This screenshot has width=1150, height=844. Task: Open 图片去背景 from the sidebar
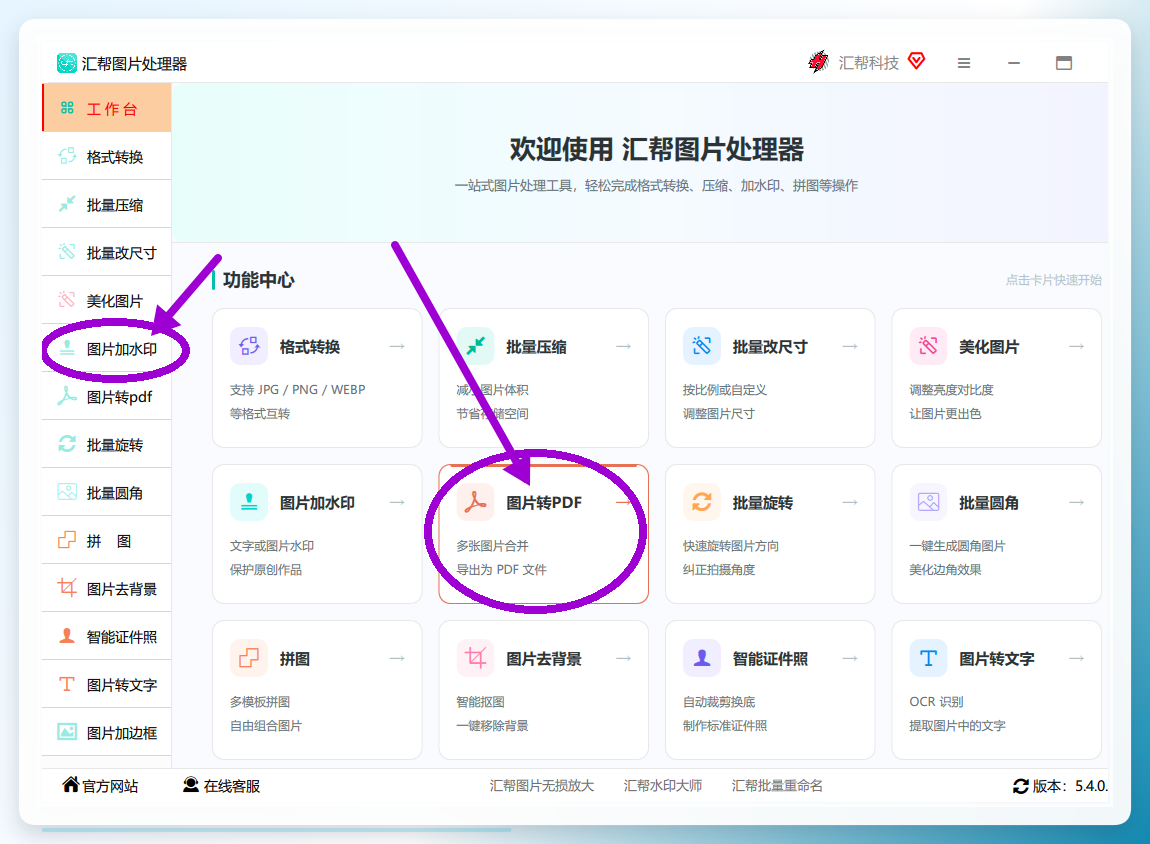tap(107, 588)
